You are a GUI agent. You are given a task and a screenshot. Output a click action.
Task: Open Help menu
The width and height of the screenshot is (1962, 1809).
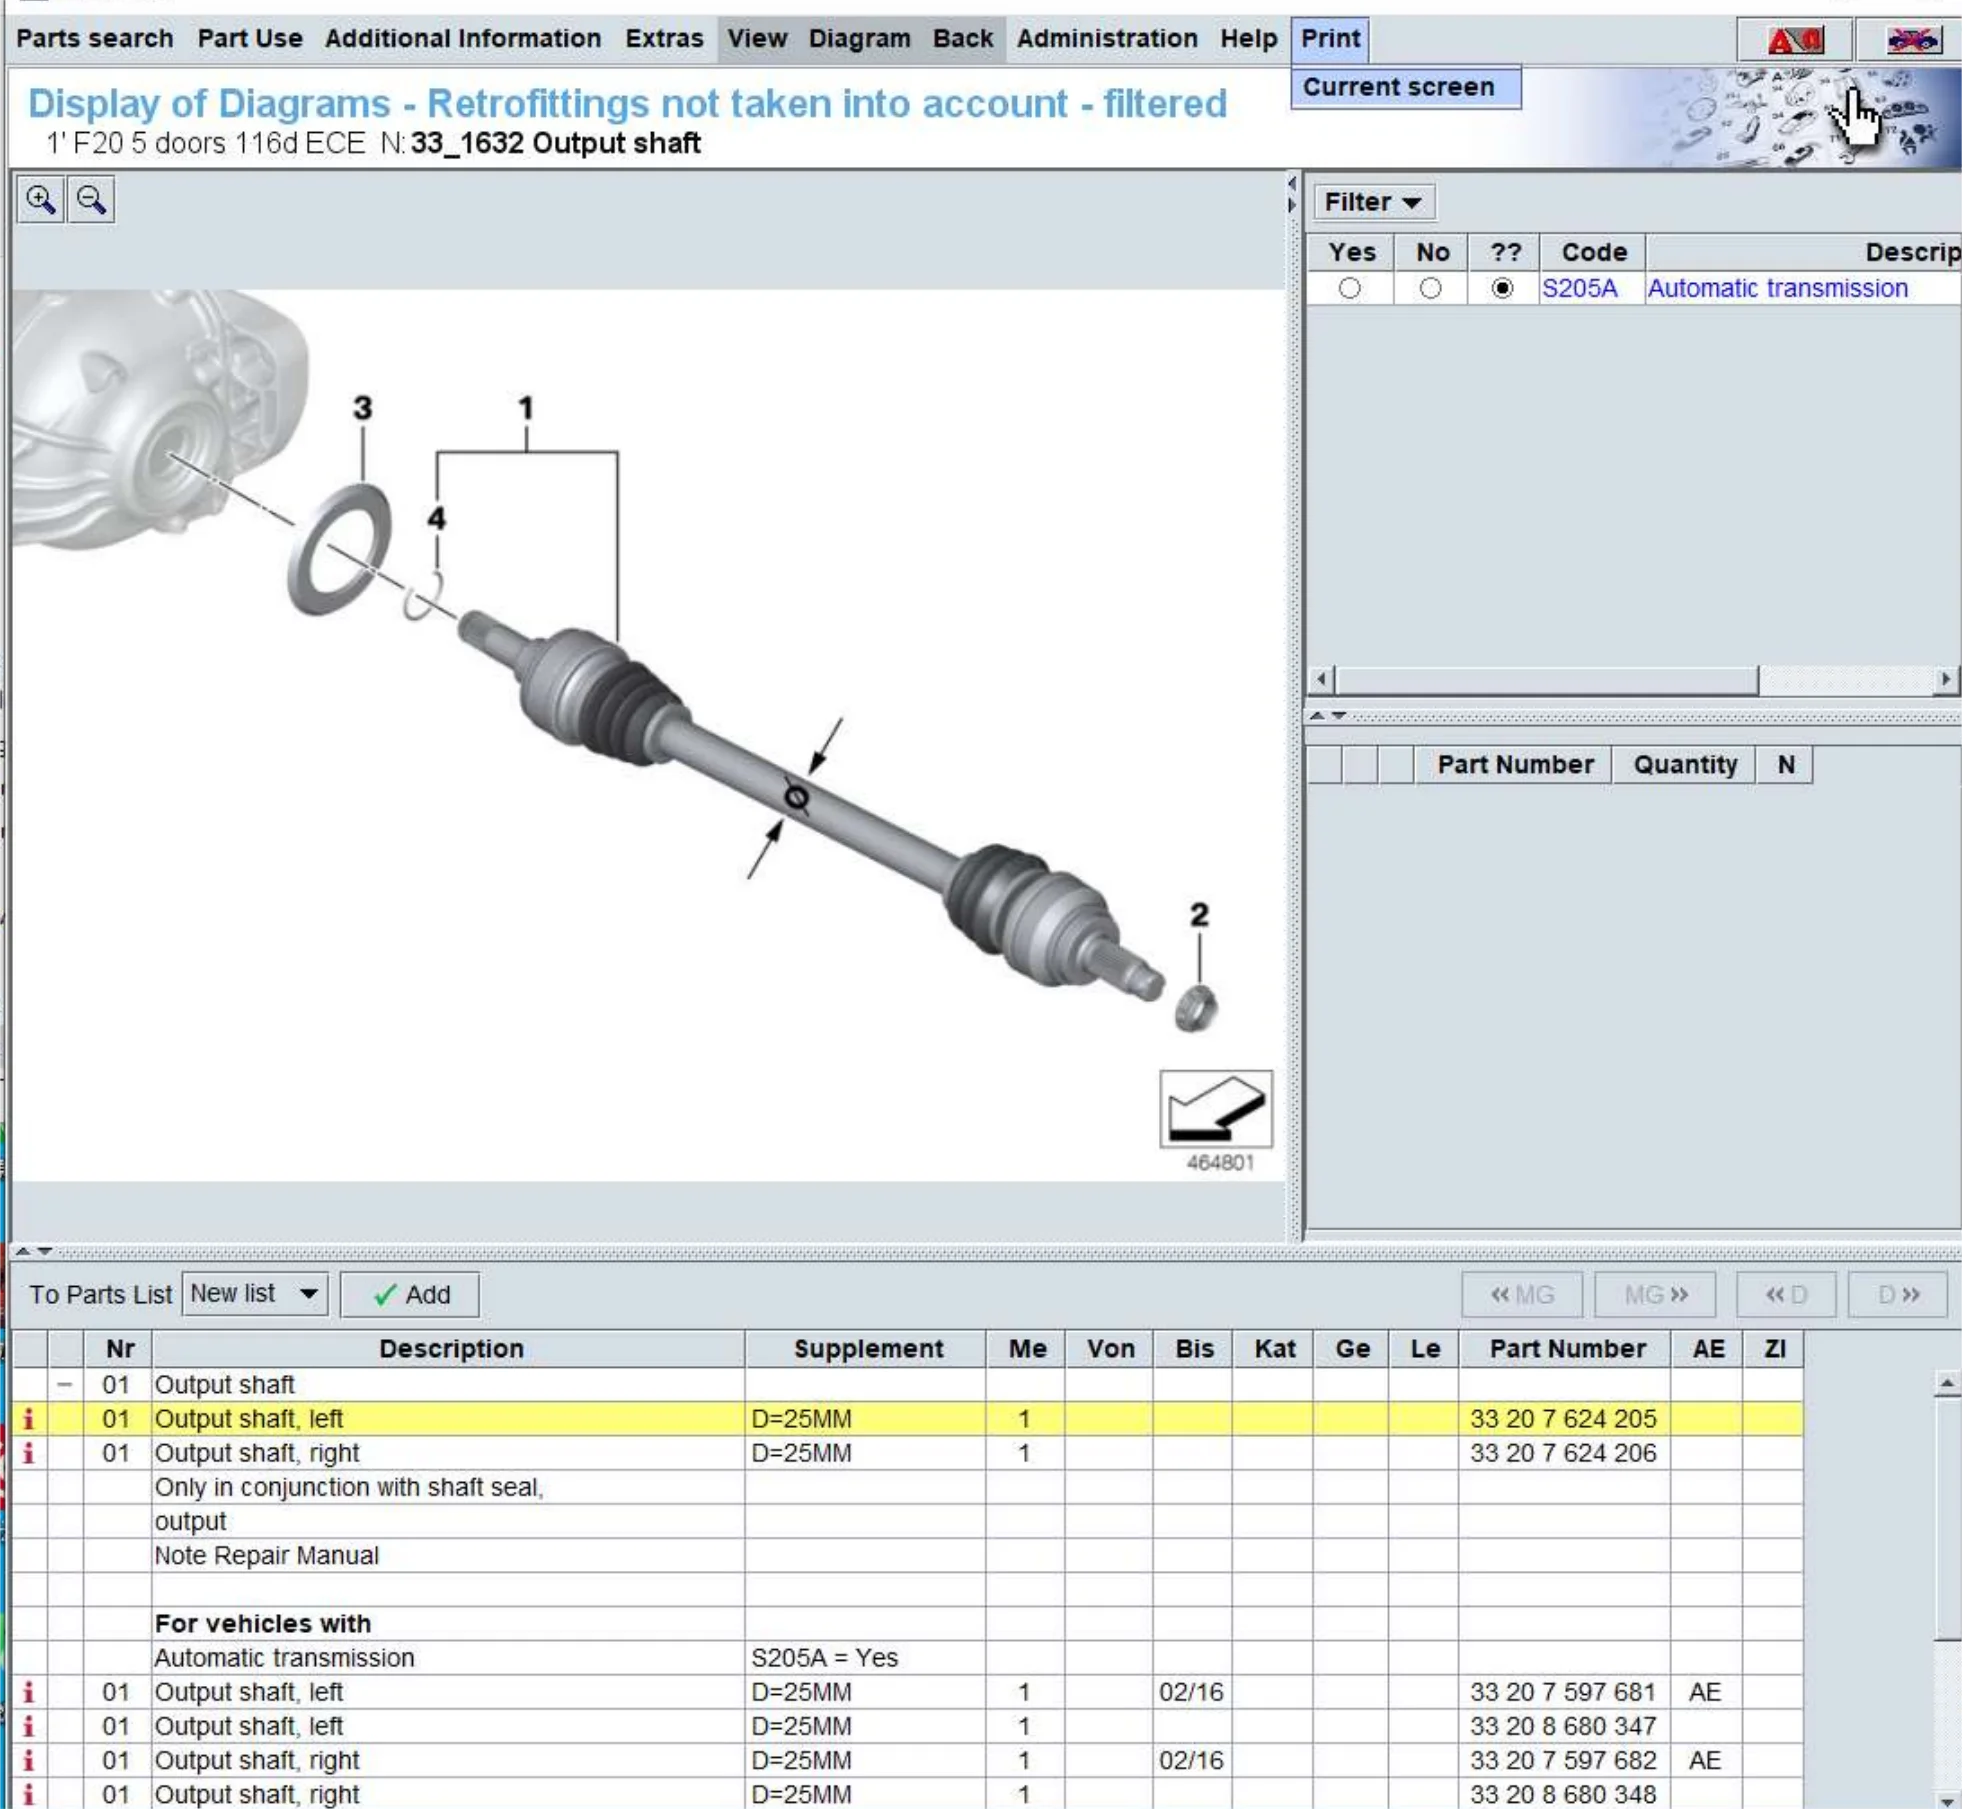[x=1248, y=39]
